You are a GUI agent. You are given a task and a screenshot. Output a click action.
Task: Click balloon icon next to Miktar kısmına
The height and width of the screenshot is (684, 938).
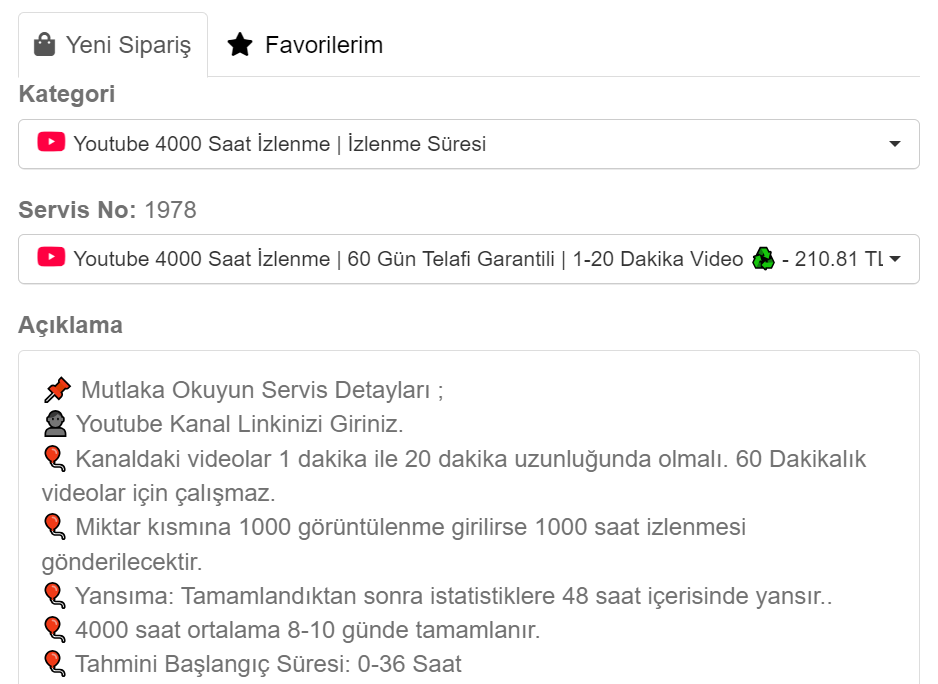click(54, 527)
